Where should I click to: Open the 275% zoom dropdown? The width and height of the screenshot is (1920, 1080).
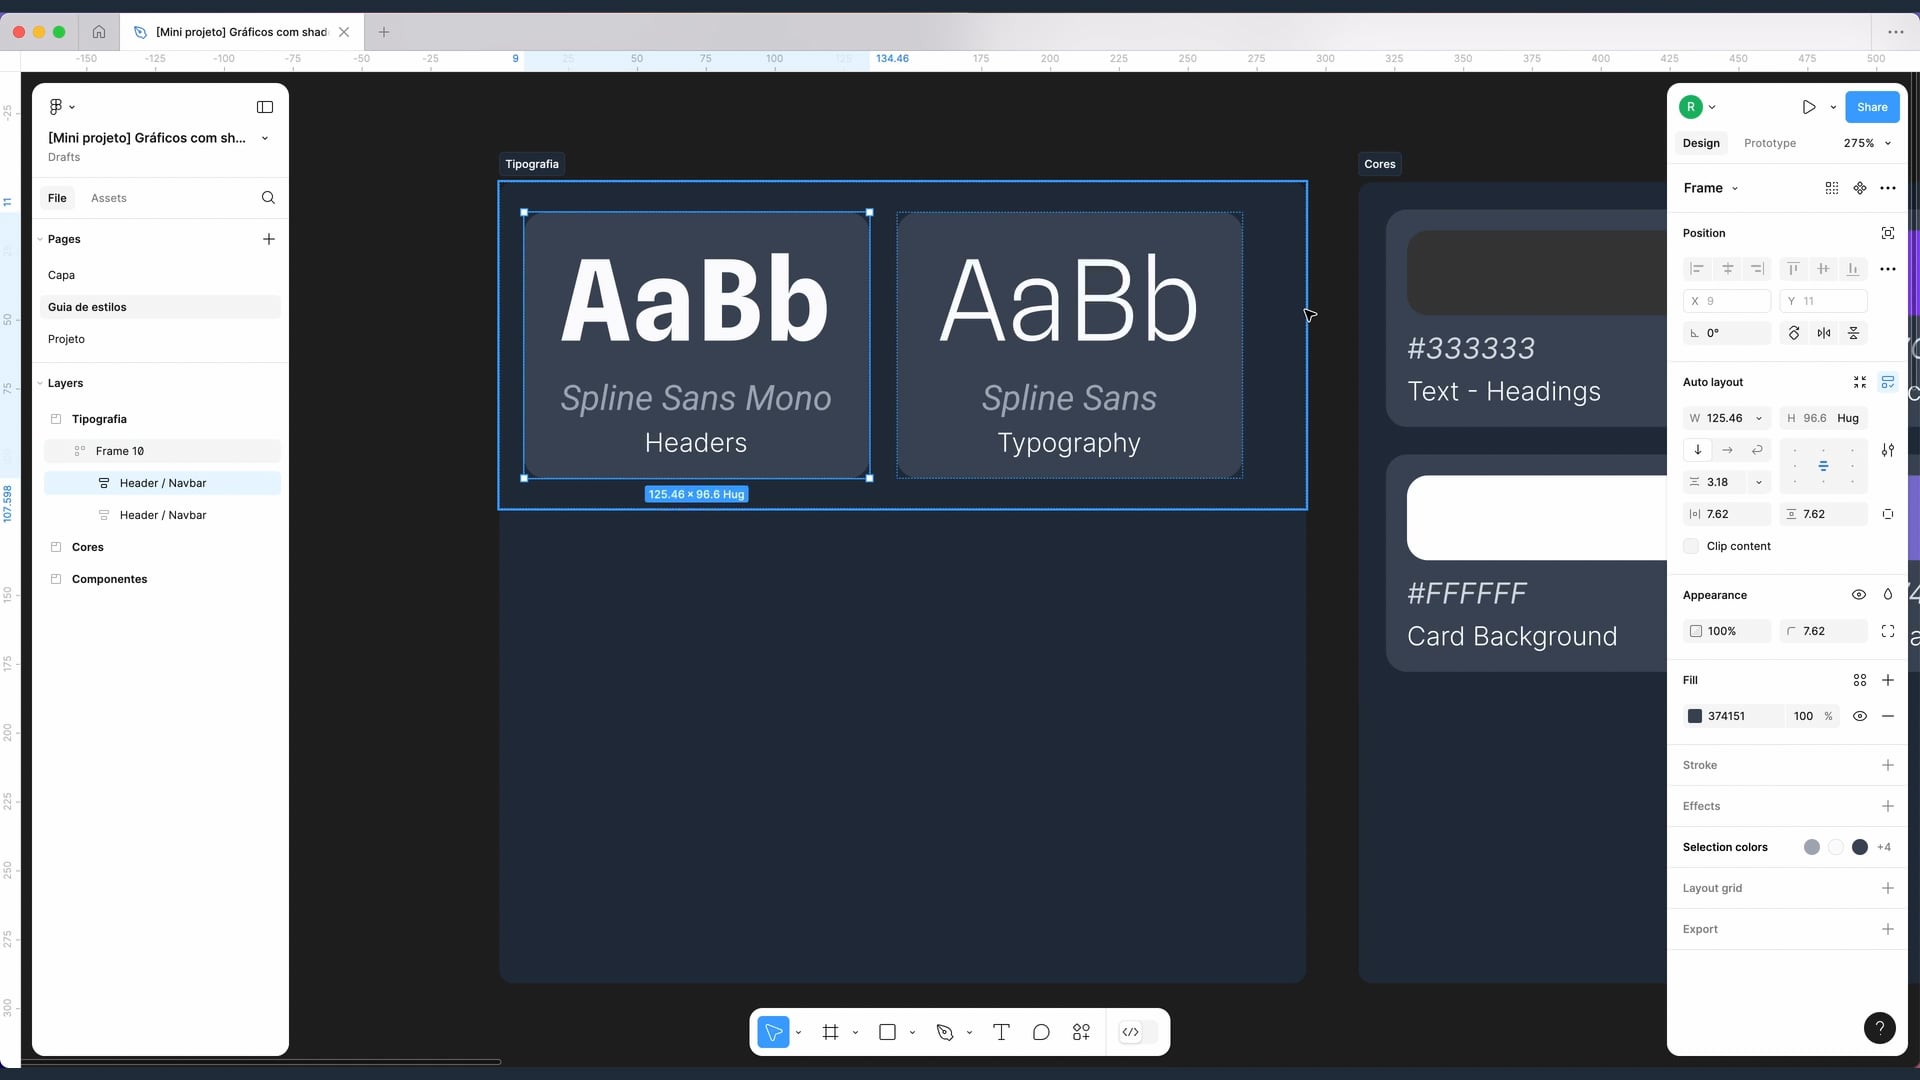click(1867, 143)
